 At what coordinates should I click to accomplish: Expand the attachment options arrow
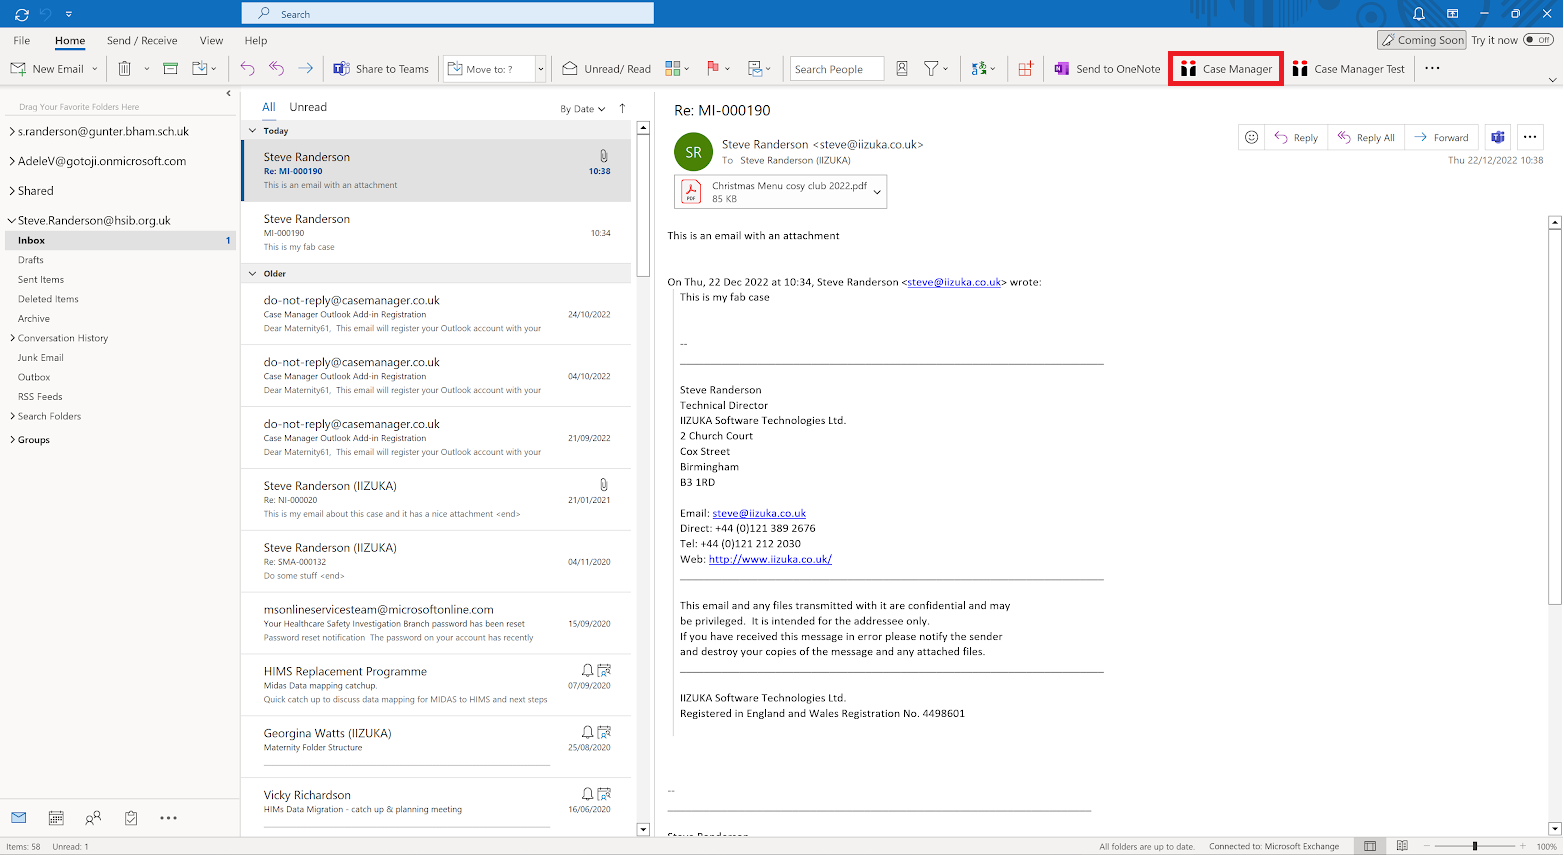click(878, 192)
